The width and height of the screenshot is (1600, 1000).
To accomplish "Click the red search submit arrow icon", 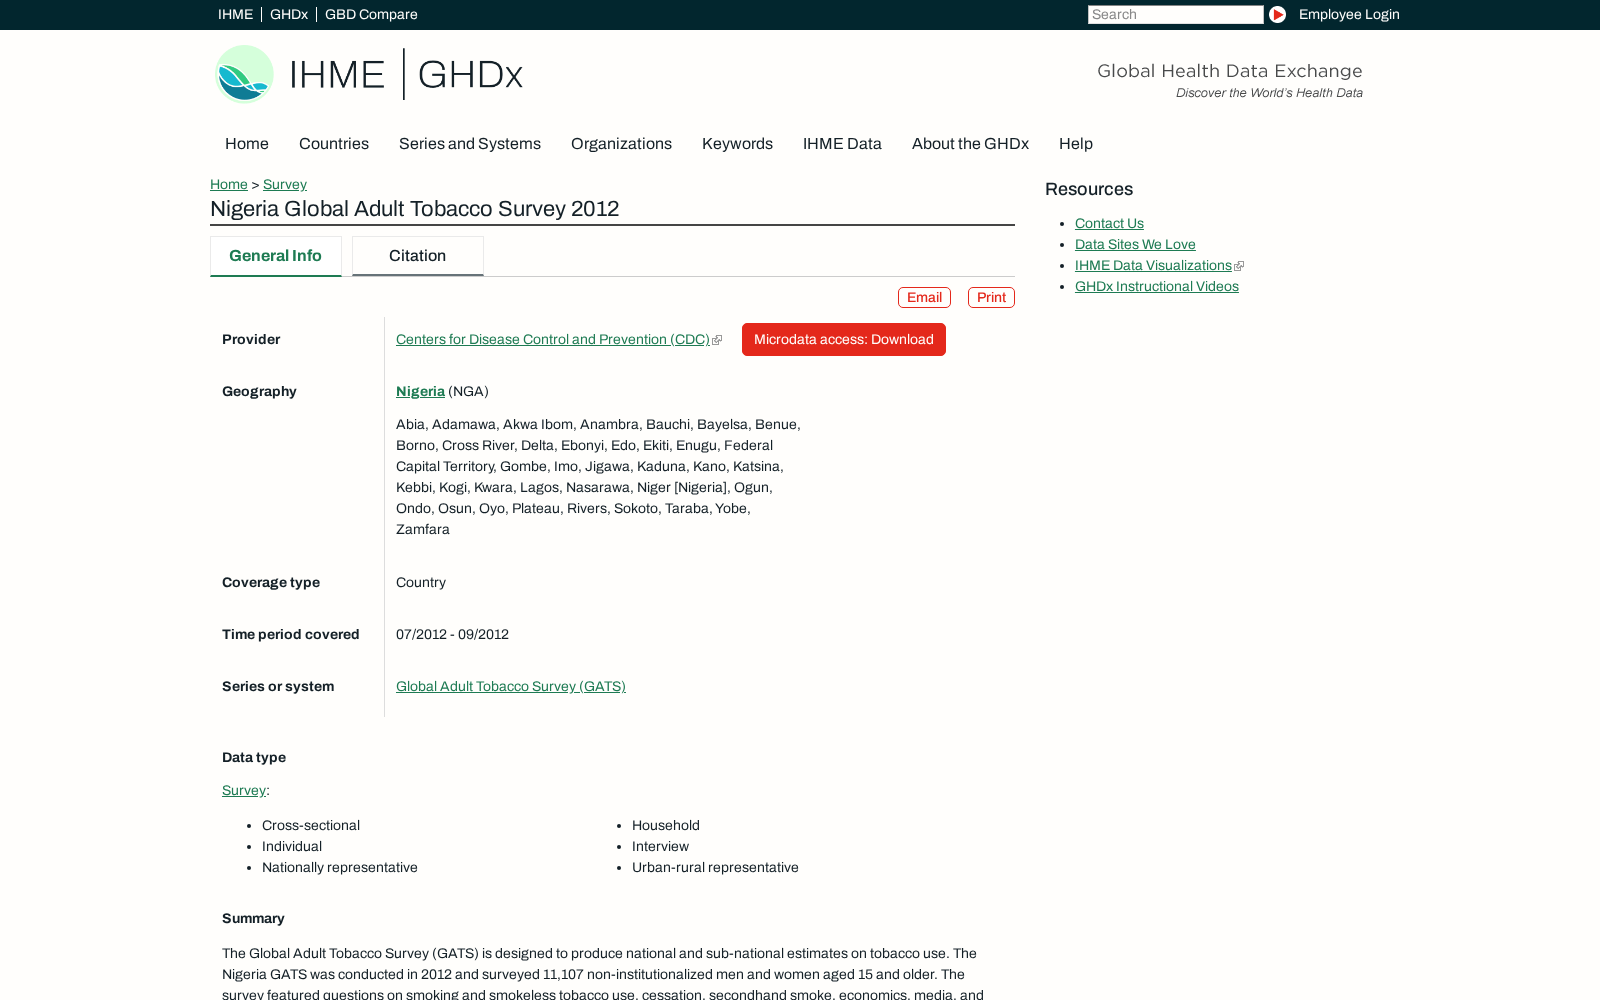I will coord(1277,14).
